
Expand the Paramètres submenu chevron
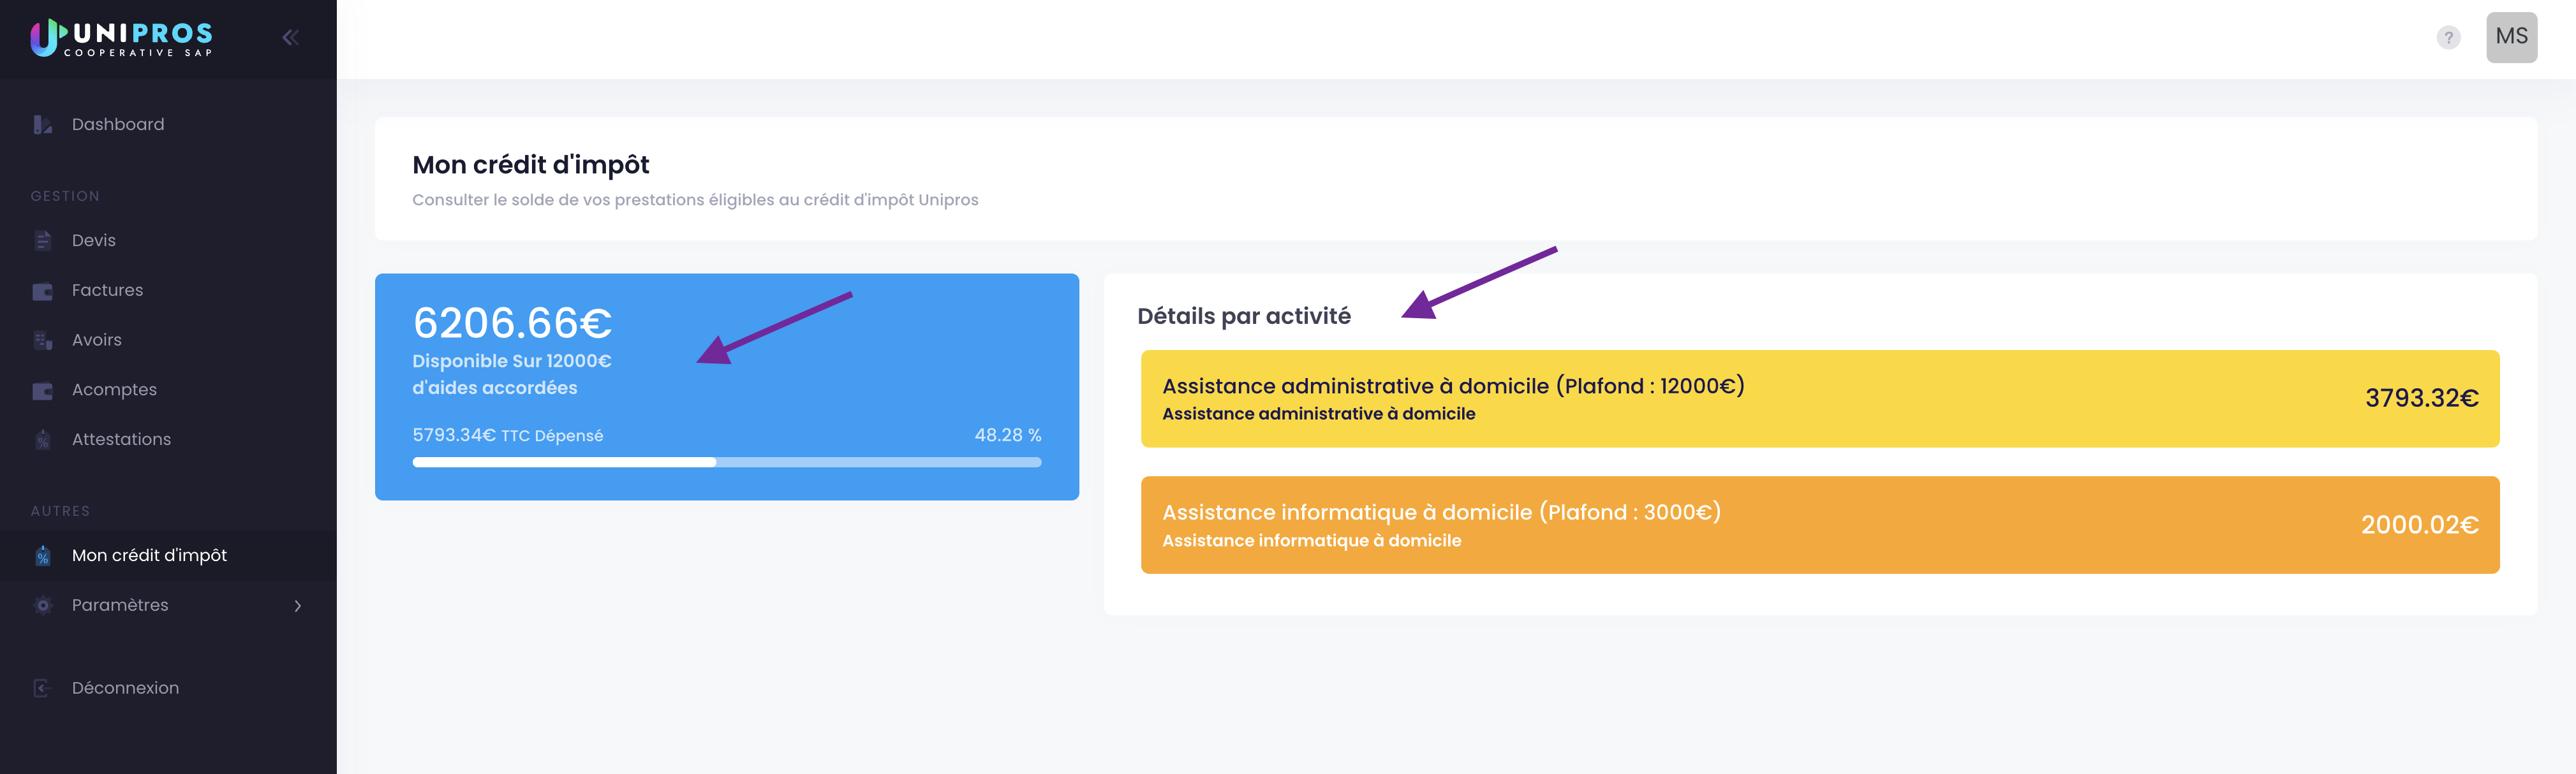click(297, 606)
